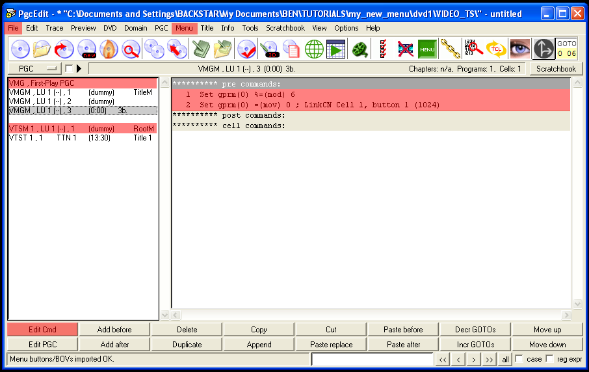Click the blue table with green play icon
Image resolution: width=589 pixels, height=372 pixels.
[336, 49]
